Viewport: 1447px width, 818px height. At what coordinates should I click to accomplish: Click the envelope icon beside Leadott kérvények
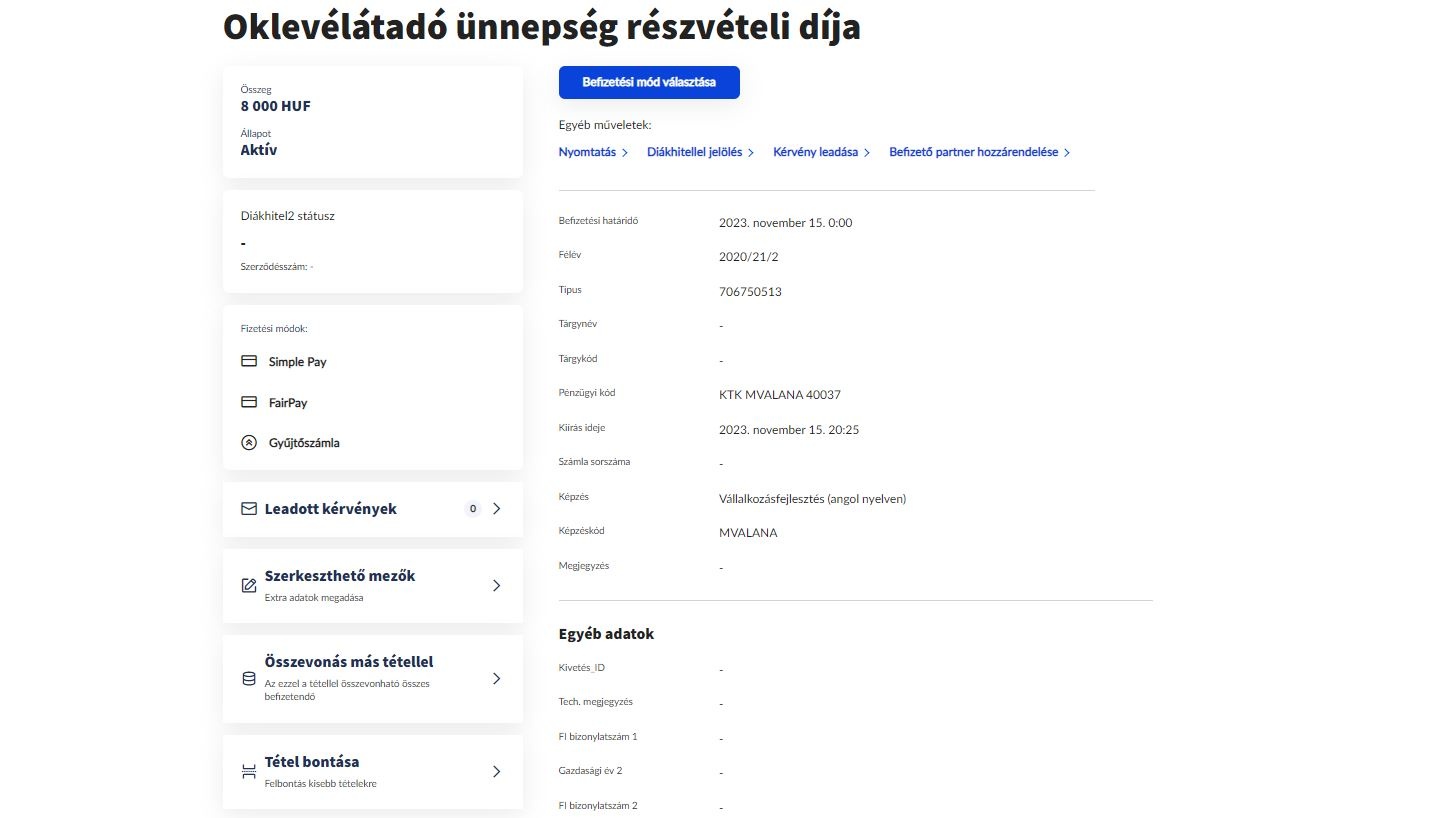pyautogui.click(x=249, y=509)
